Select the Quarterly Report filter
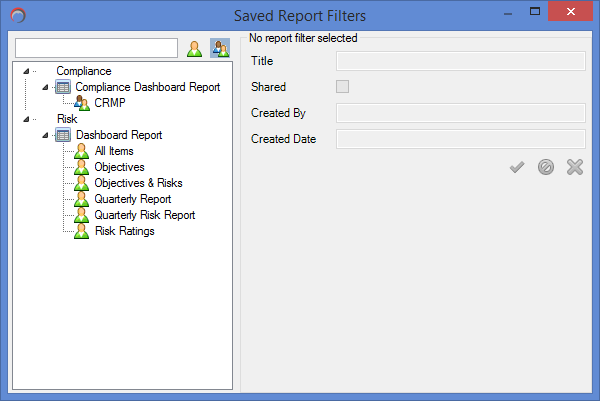The width and height of the screenshot is (600, 401). coord(133,199)
